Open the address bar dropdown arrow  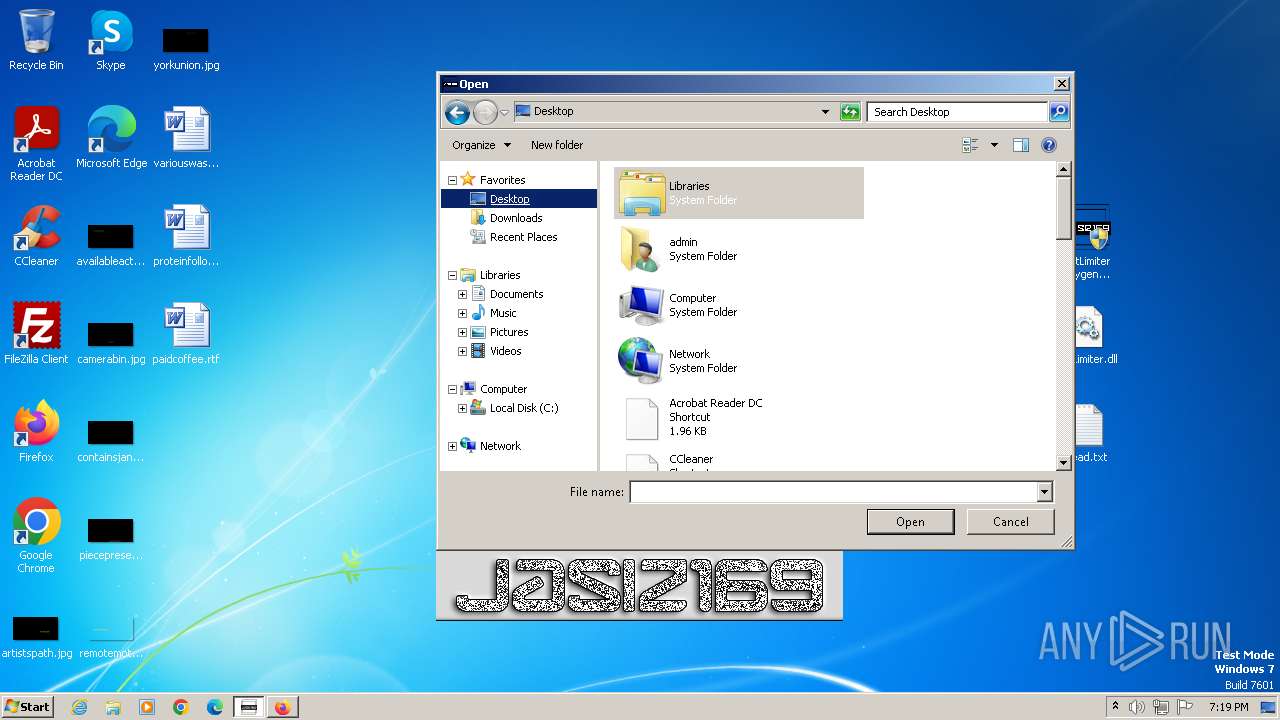click(825, 112)
